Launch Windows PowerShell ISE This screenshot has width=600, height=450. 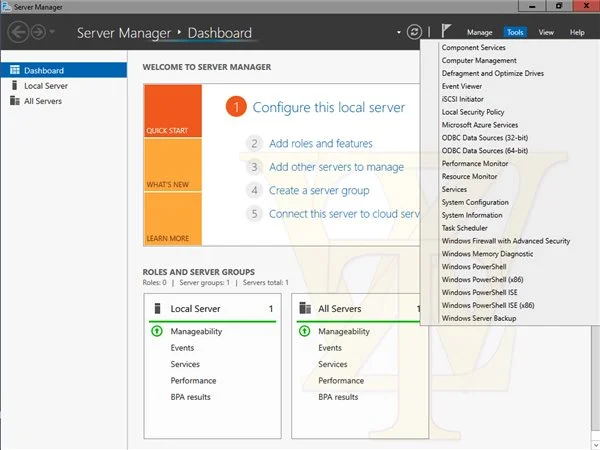[x=479, y=292]
